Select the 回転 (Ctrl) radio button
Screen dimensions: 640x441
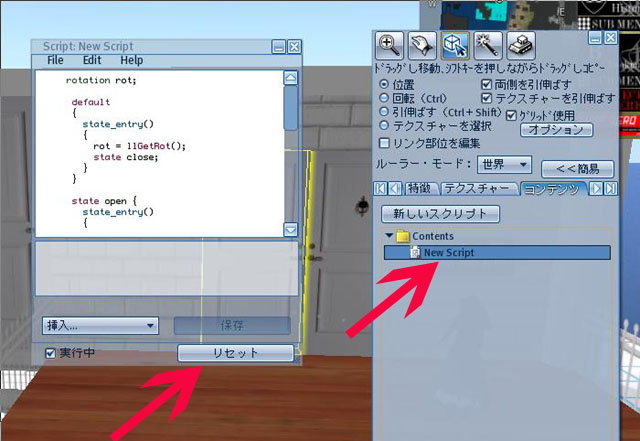tap(384, 98)
